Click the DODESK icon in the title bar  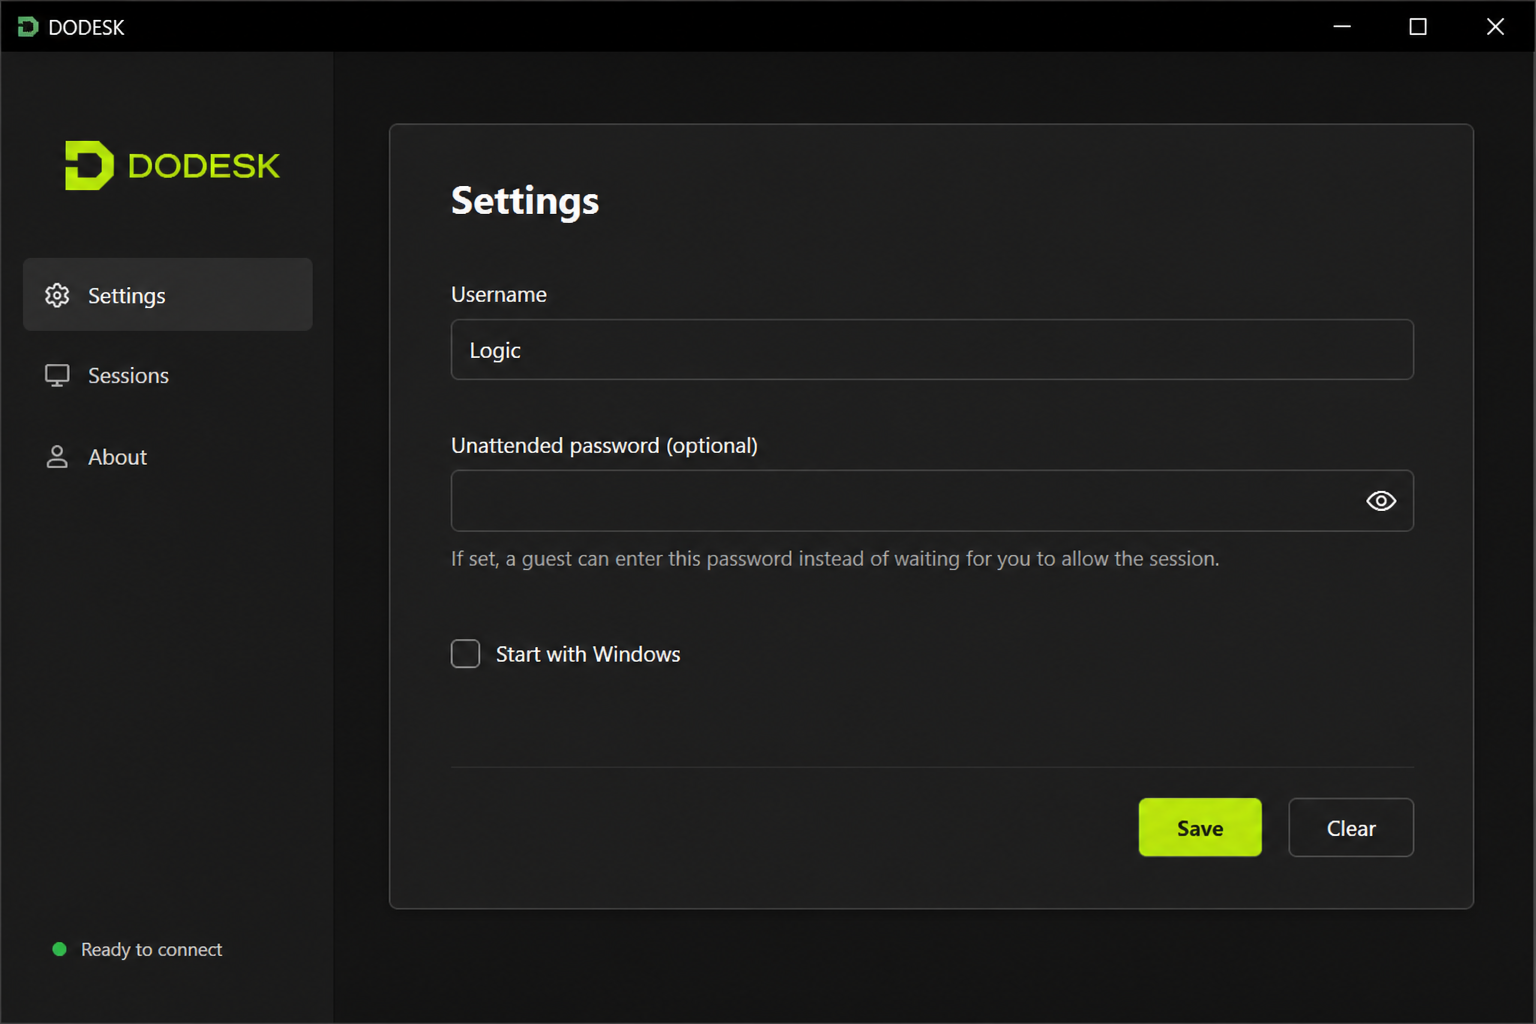pyautogui.click(x=28, y=27)
